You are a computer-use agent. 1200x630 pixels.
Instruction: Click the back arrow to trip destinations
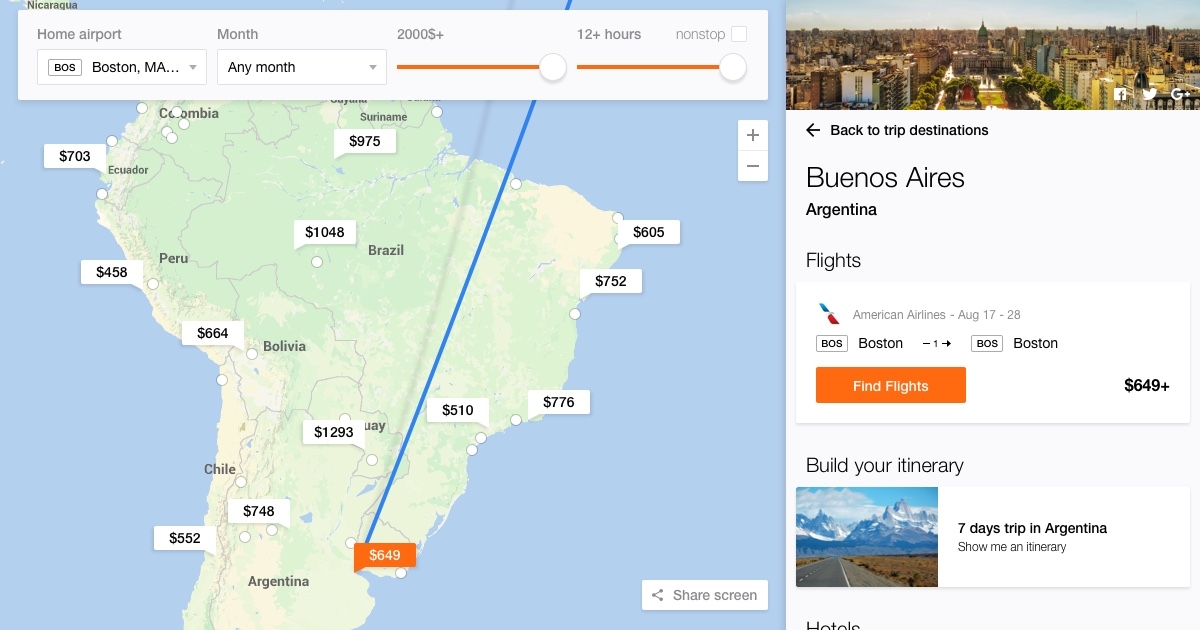click(x=813, y=130)
